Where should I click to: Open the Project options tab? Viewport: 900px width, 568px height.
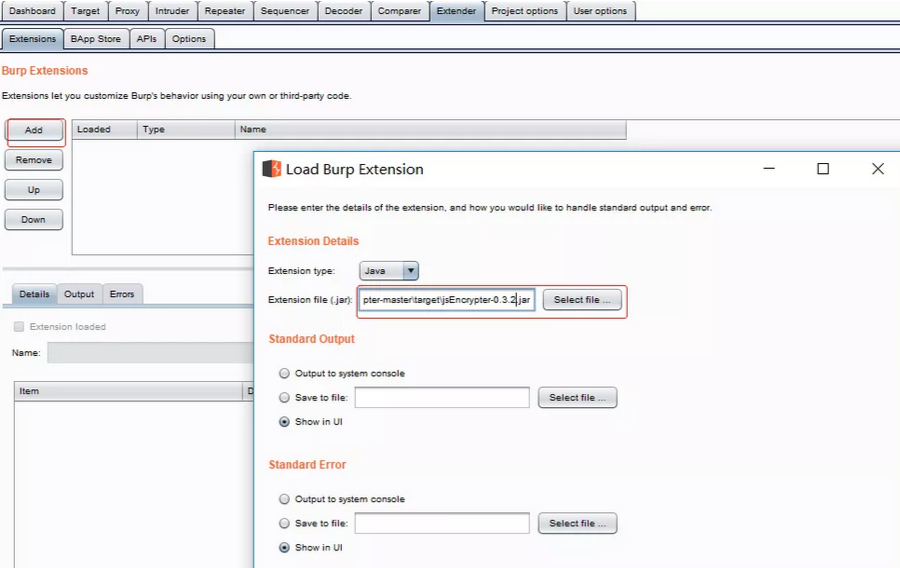click(525, 11)
